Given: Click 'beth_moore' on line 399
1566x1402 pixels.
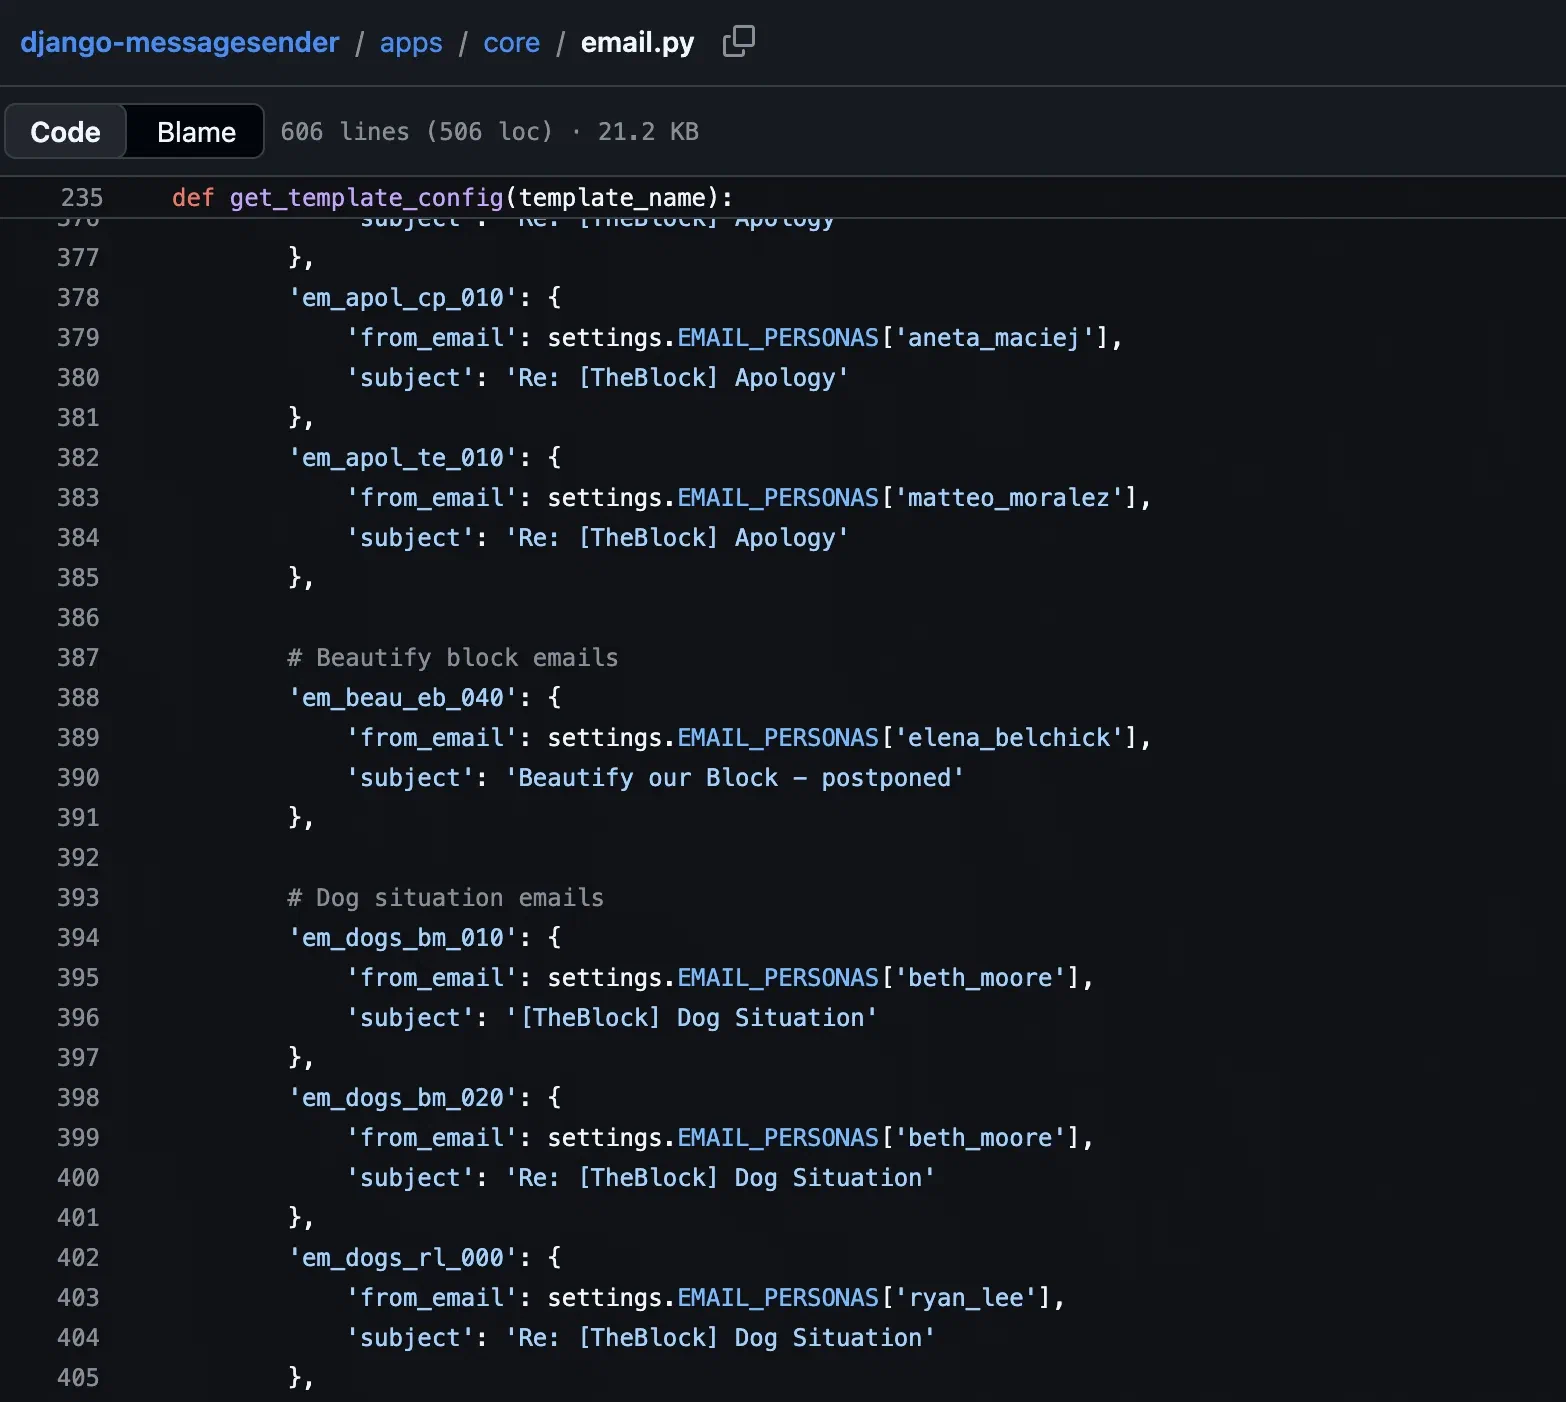Looking at the screenshot, I should (x=980, y=1138).
